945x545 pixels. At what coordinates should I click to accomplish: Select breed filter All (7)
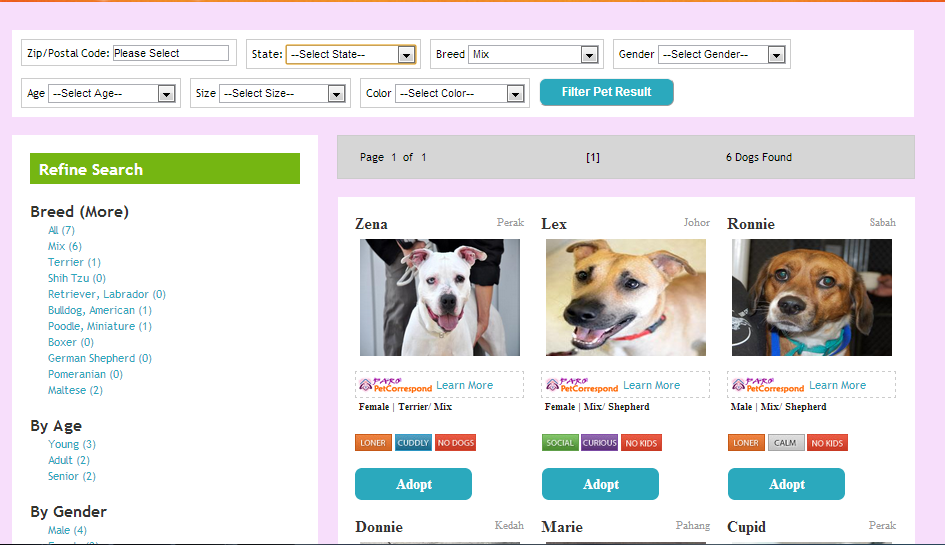61,230
